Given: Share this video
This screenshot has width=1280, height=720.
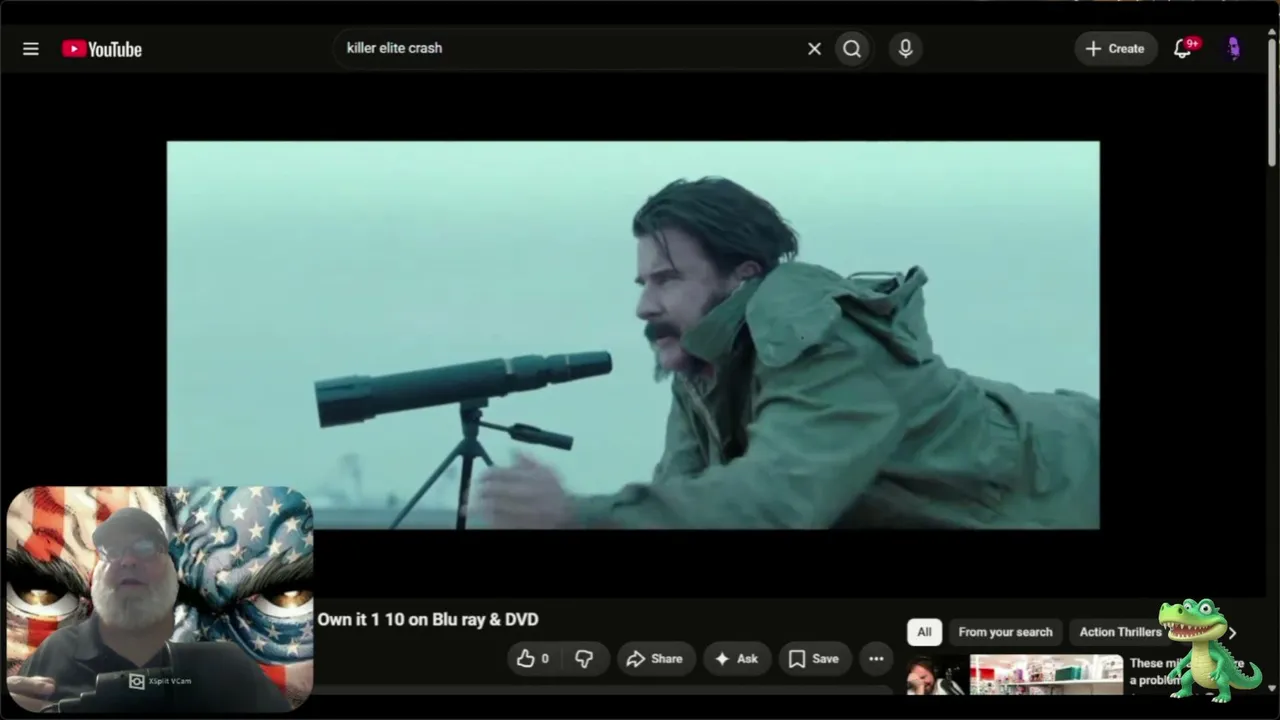Looking at the screenshot, I should click(655, 659).
